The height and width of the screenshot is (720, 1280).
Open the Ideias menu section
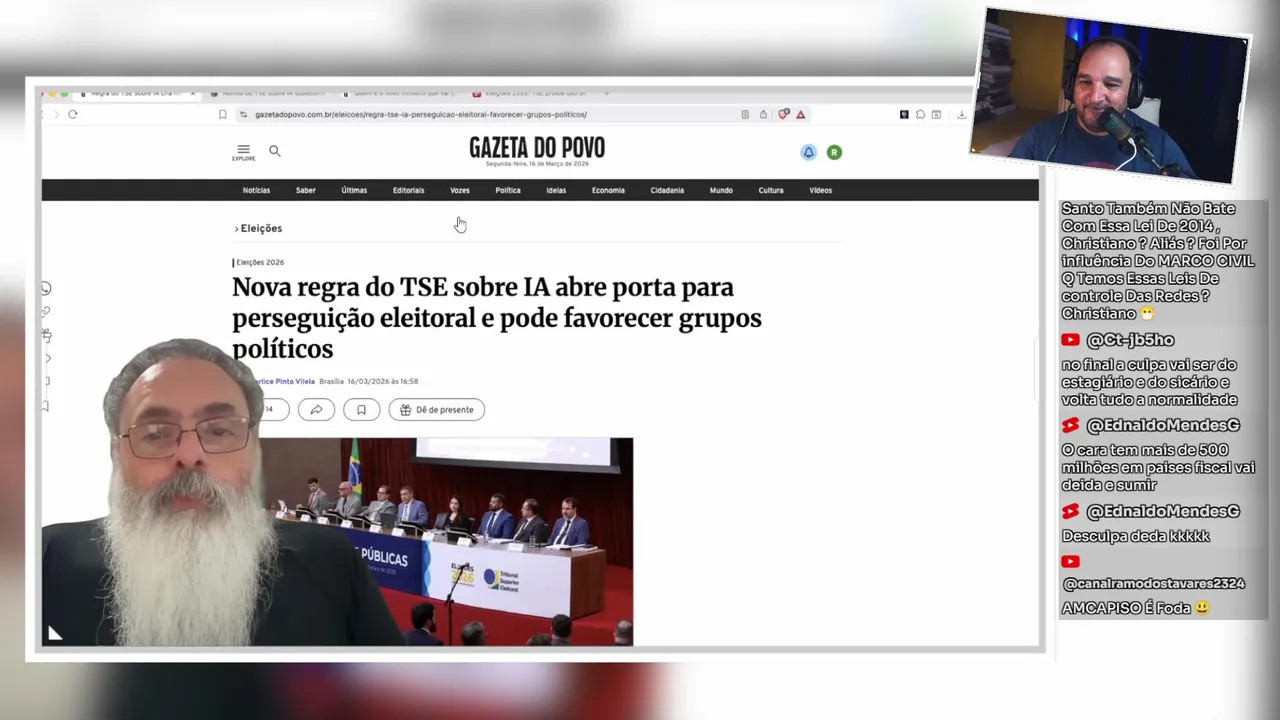pyautogui.click(x=556, y=190)
